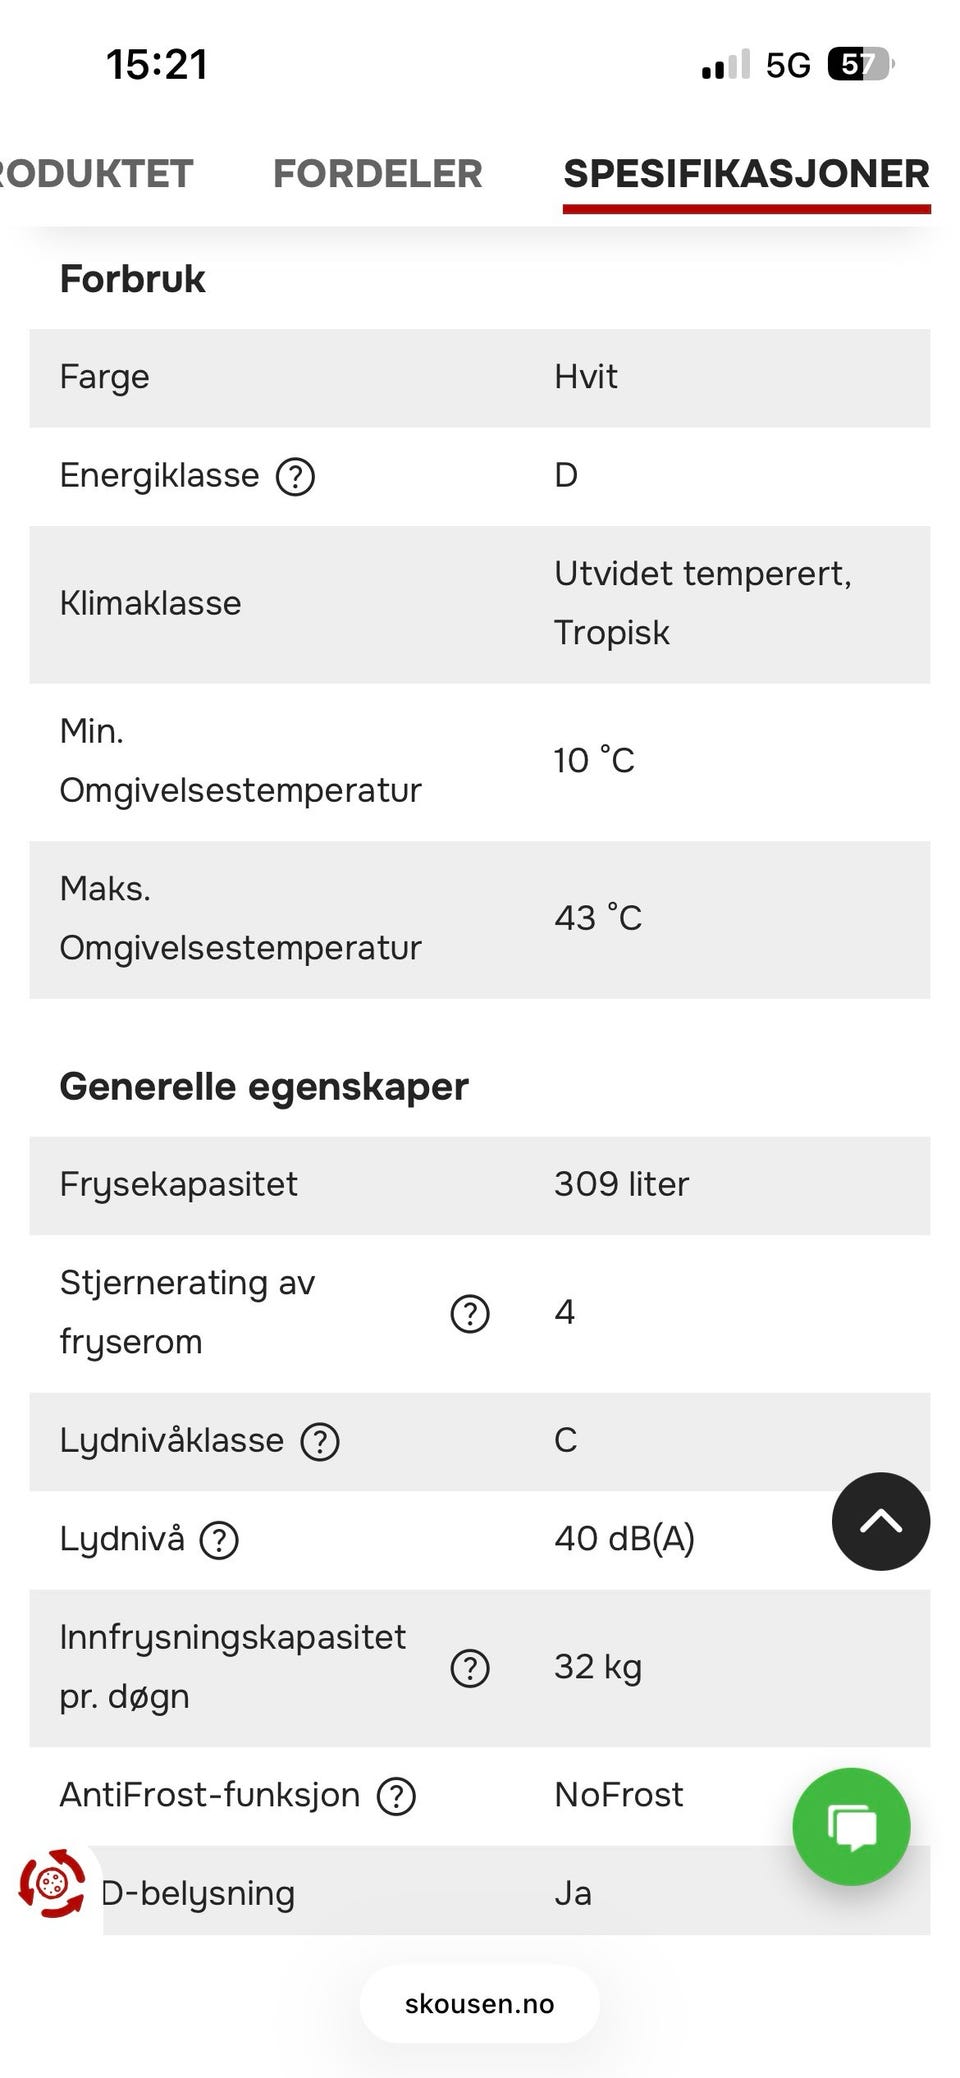
Task: Tap the Frysekapasitet 309 liter row
Action: (480, 1185)
